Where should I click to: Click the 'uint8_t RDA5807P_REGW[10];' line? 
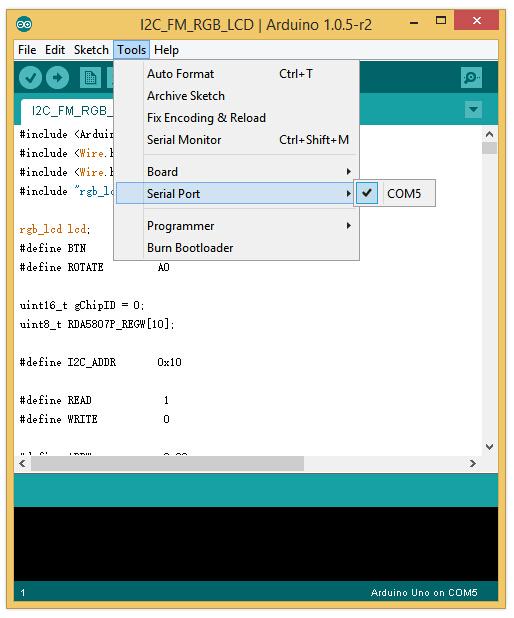[97, 324]
